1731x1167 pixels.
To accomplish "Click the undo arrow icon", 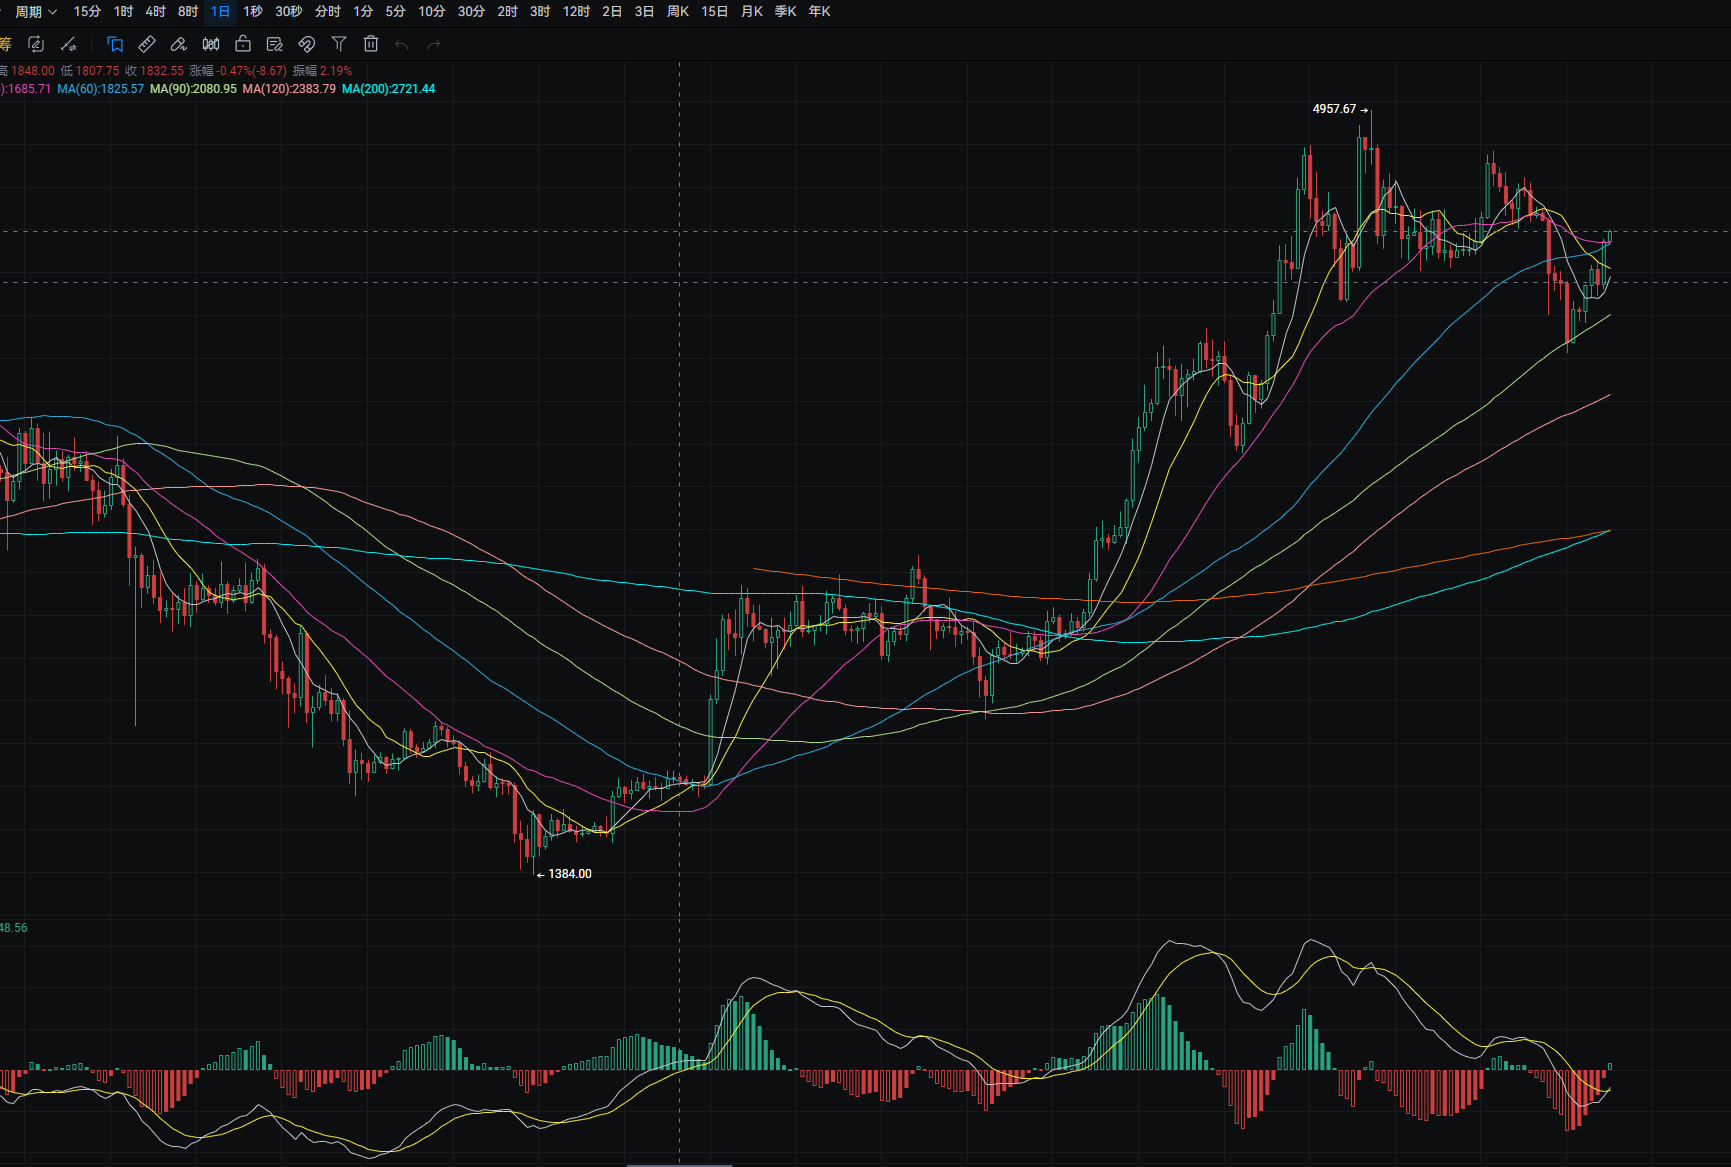I will (402, 44).
